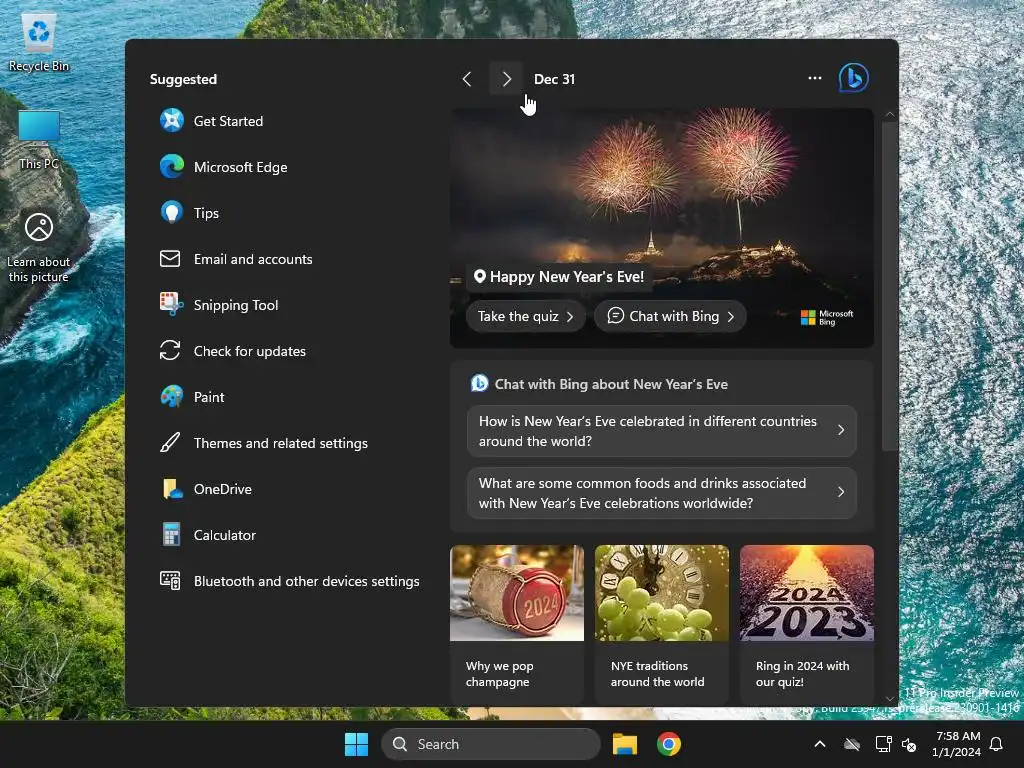The image size is (1024, 768).
Task: Click the scrollbar up arrow
Action: 889,114
